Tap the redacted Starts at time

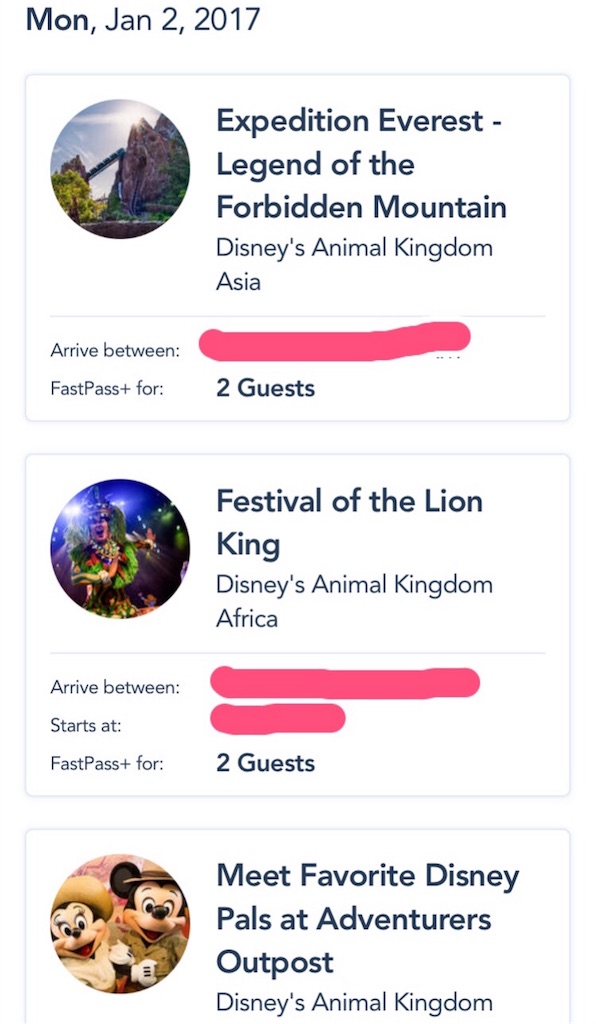[277, 718]
